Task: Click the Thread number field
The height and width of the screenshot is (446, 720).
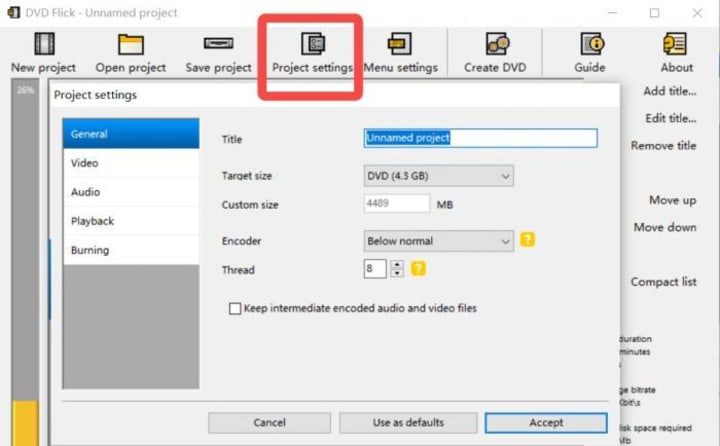Action: [375, 268]
